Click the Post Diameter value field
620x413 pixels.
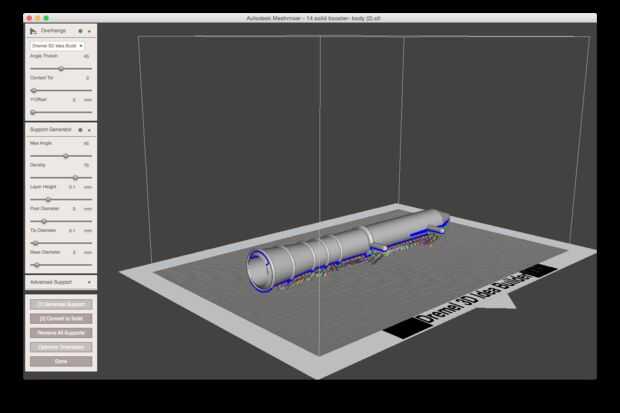tap(74, 208)
